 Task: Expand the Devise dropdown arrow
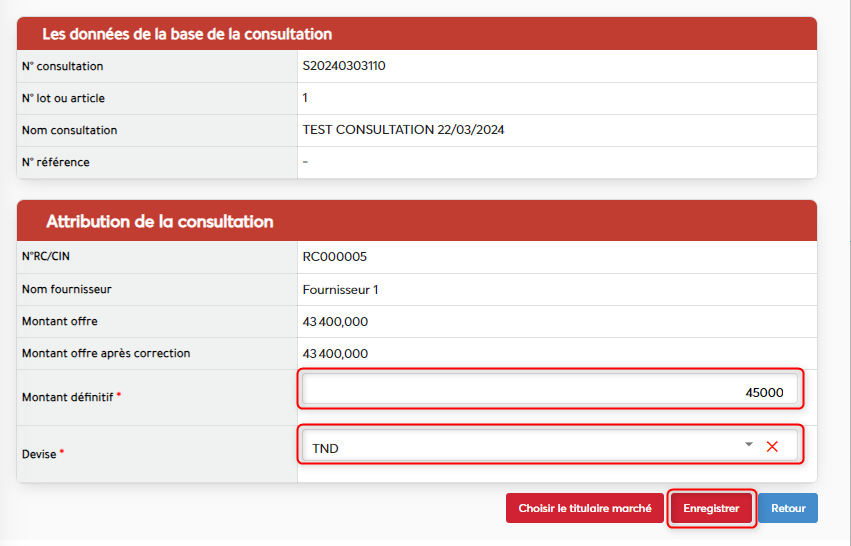[x=749, y=445]
